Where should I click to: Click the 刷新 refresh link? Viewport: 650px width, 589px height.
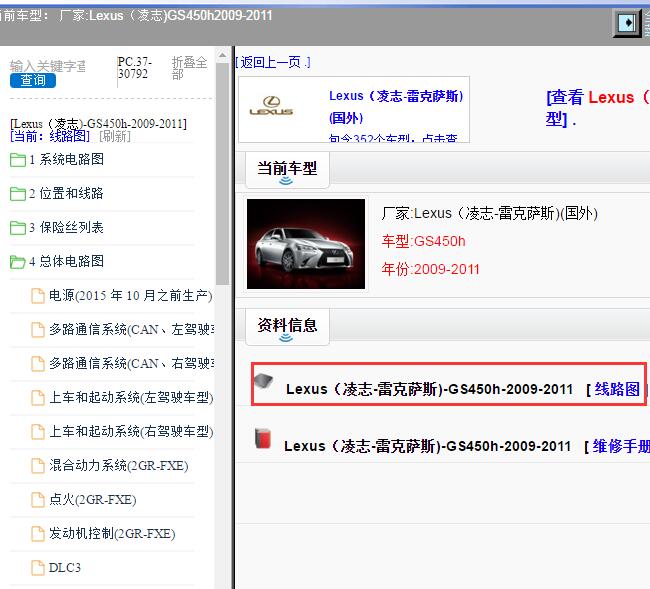click(115, 136)
